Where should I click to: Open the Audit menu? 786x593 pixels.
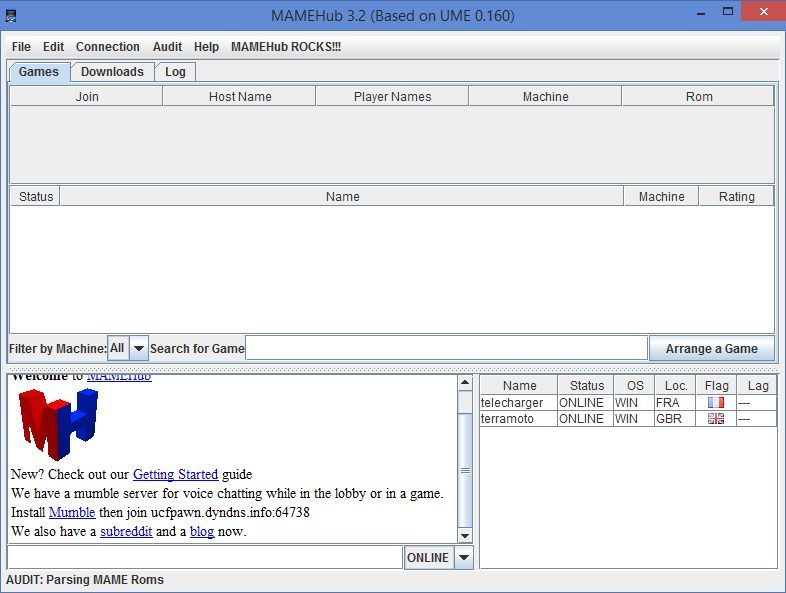[x=167, y=47]
